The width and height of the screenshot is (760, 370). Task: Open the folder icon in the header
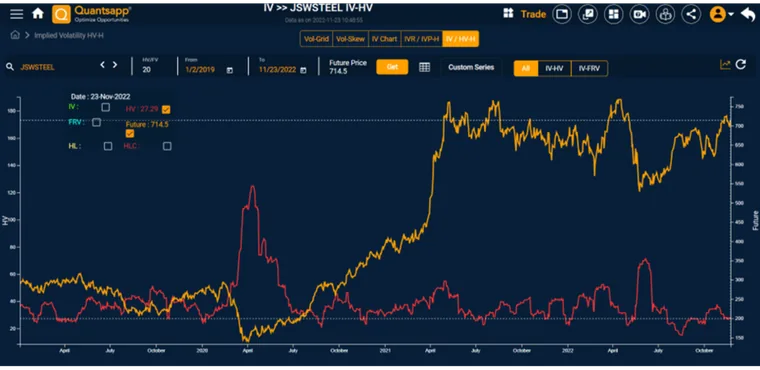(x=562, y=14)
